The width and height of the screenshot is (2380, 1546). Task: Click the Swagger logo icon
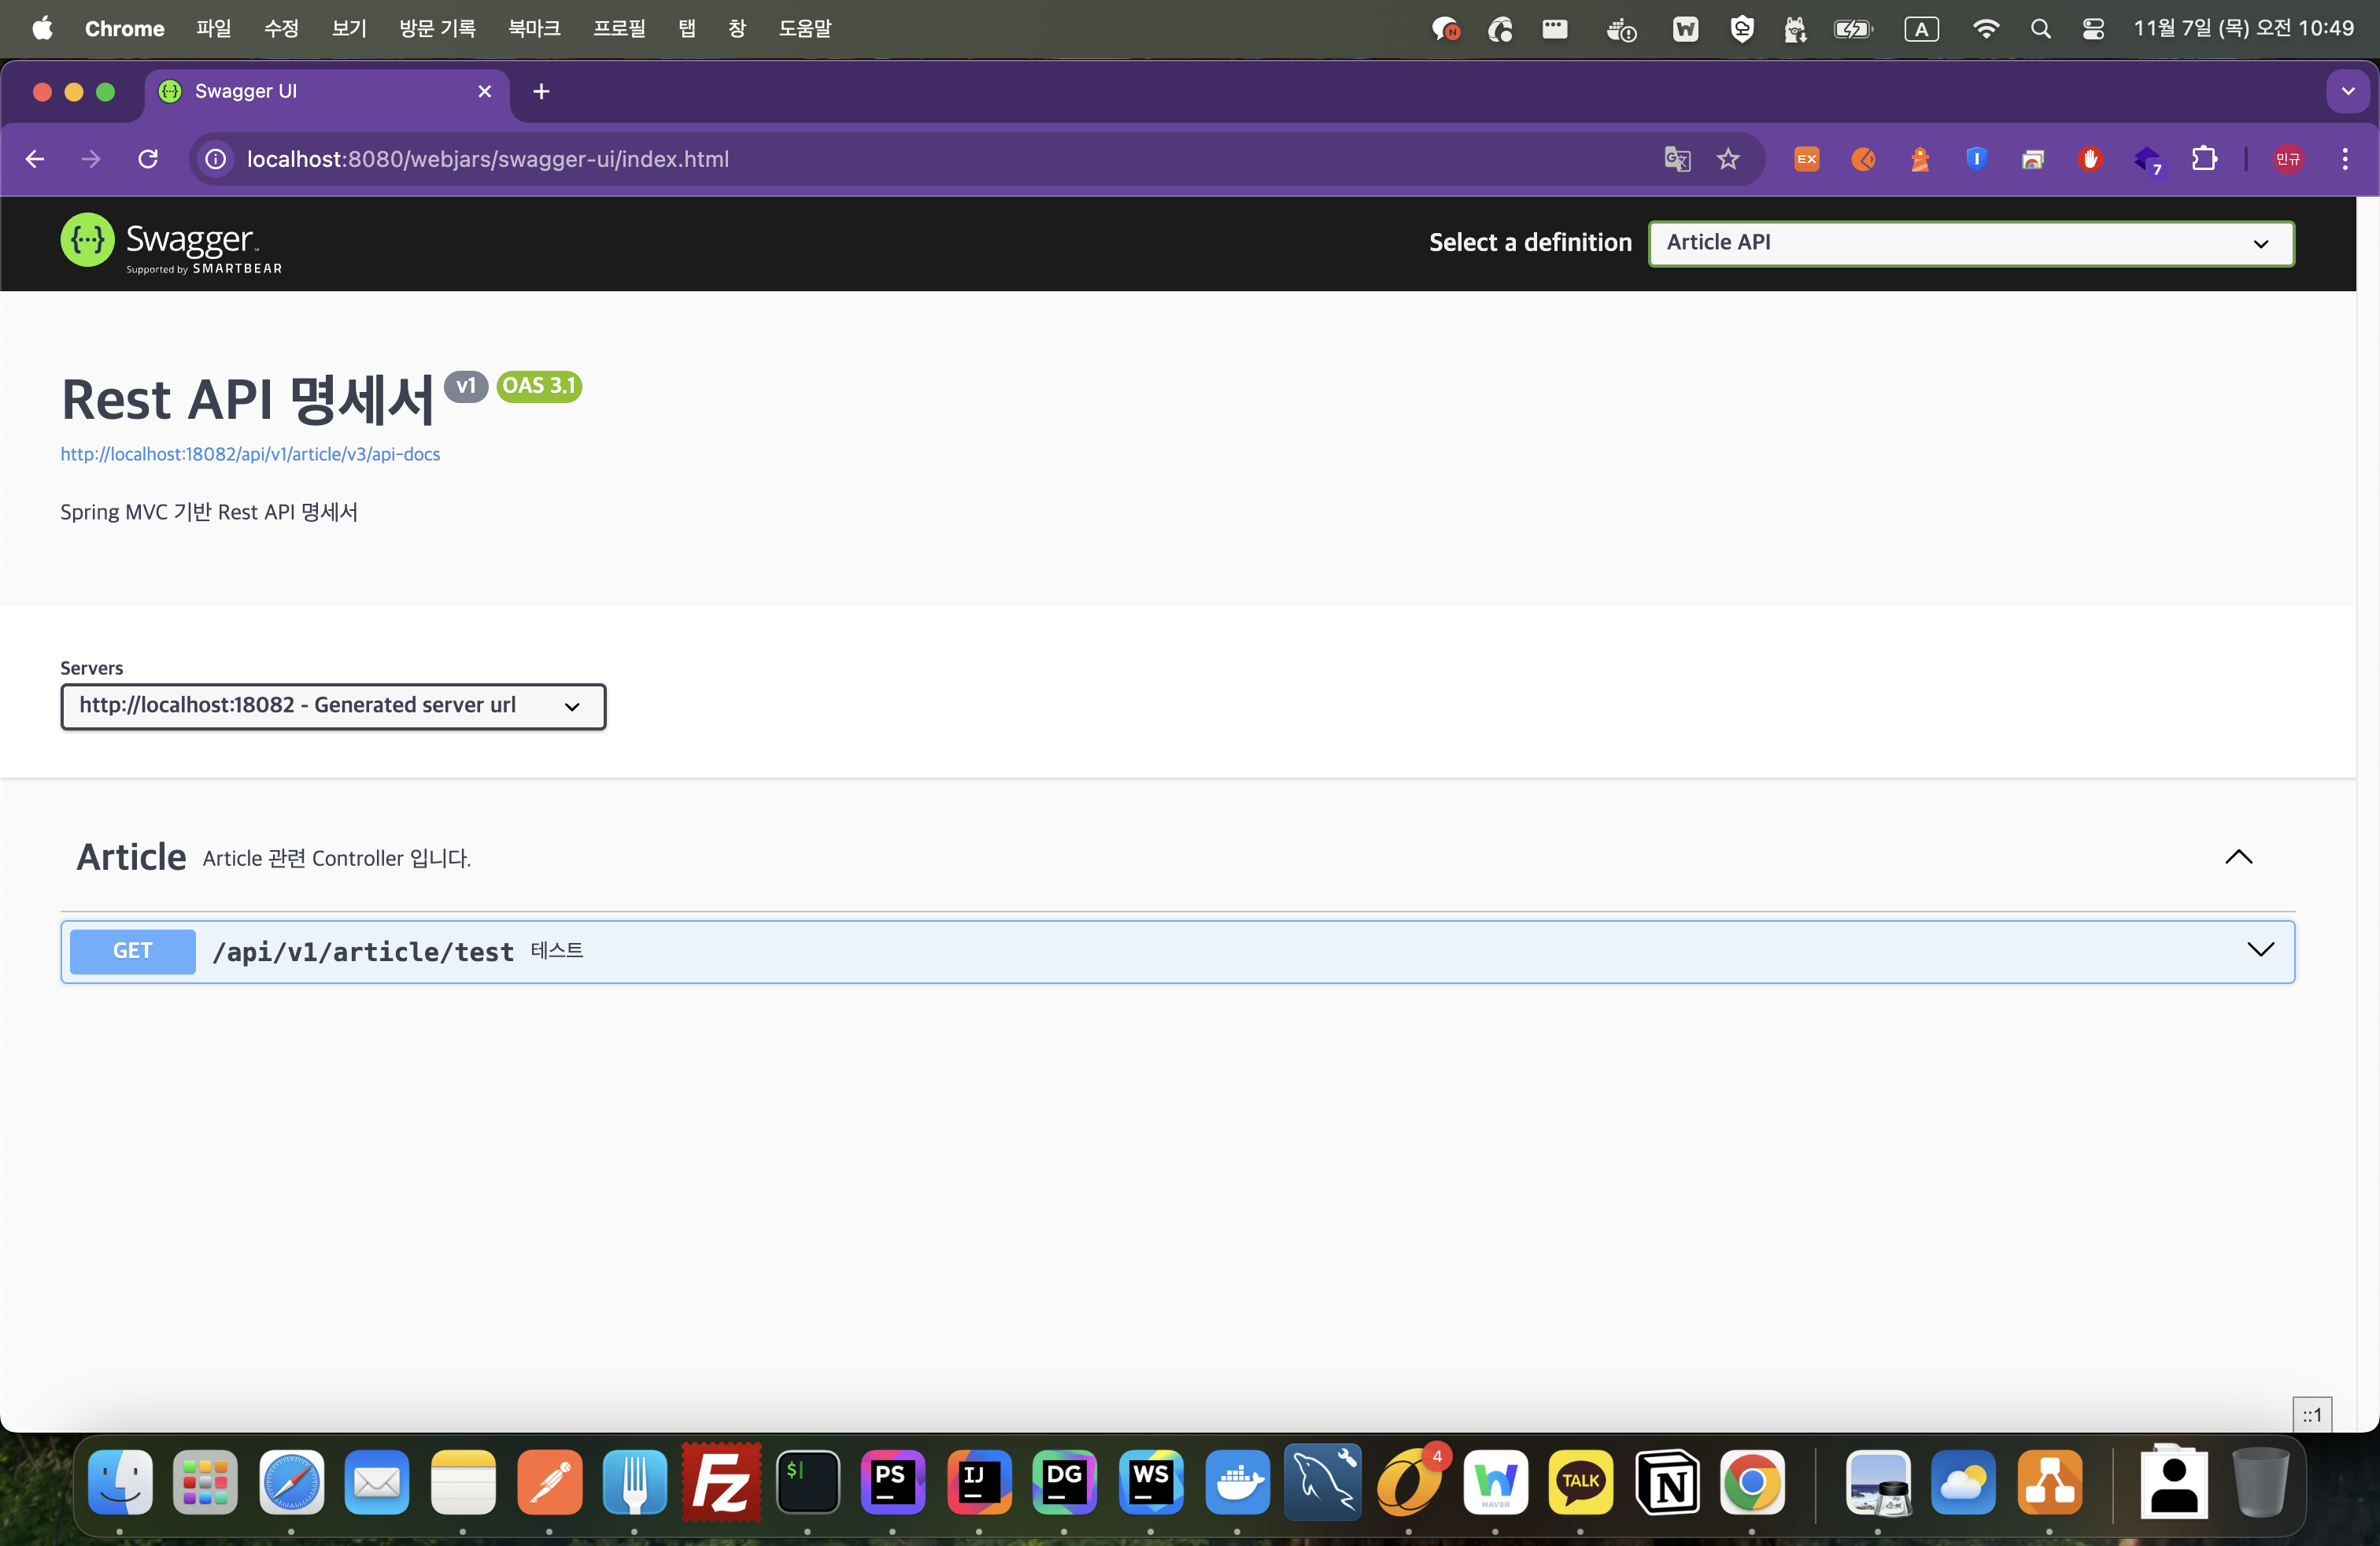point(88,241)
